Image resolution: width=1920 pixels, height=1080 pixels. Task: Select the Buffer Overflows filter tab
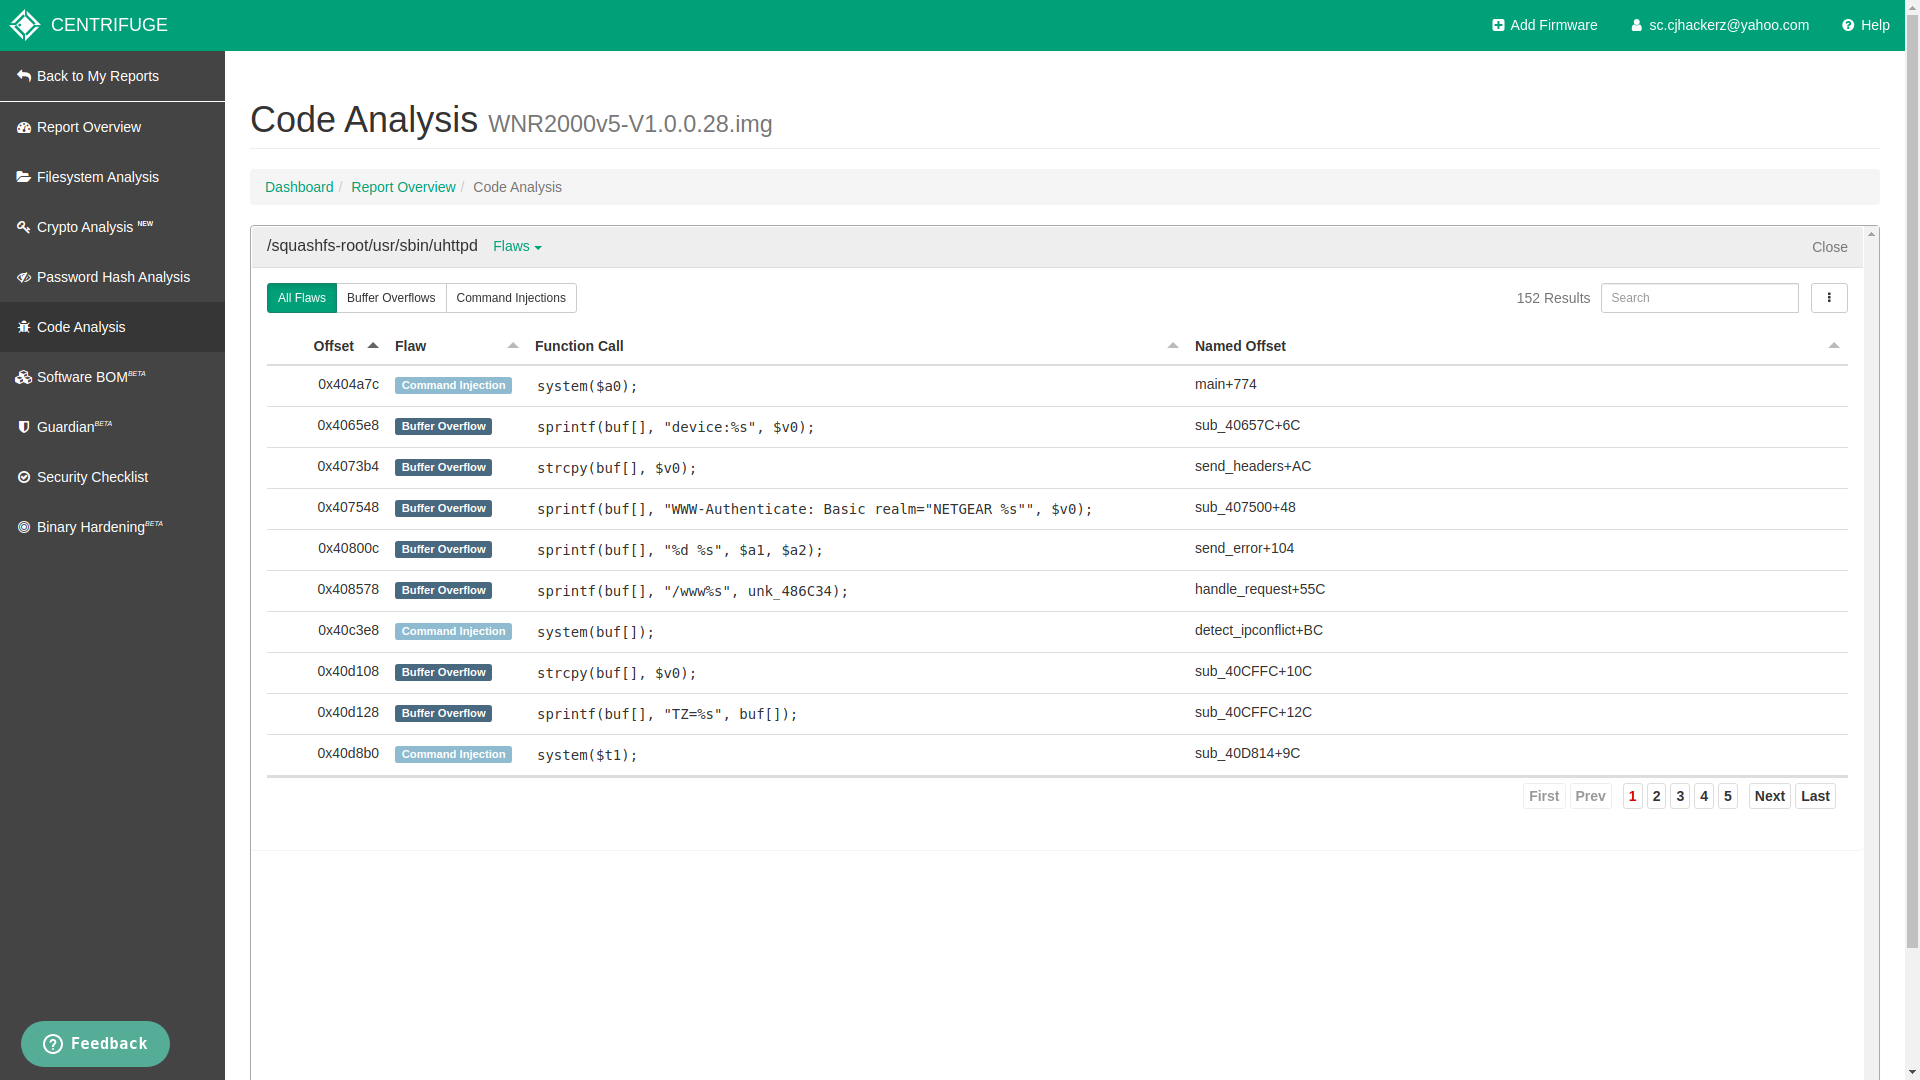(391, 298)
